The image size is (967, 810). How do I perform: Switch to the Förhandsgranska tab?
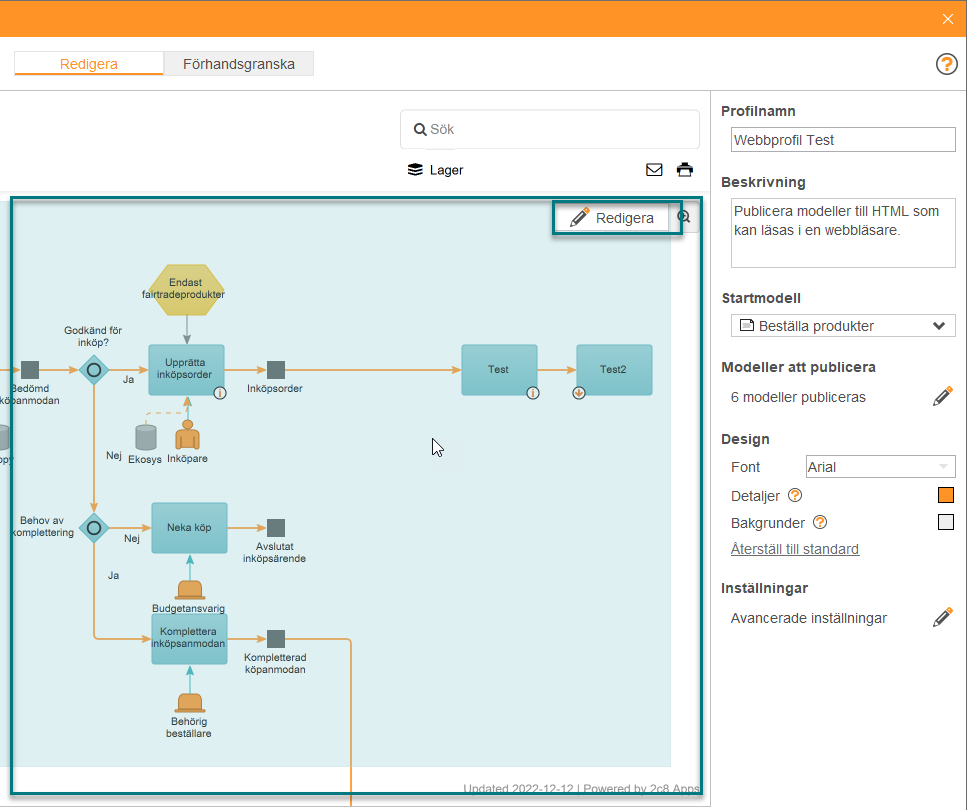coord(239,64)
